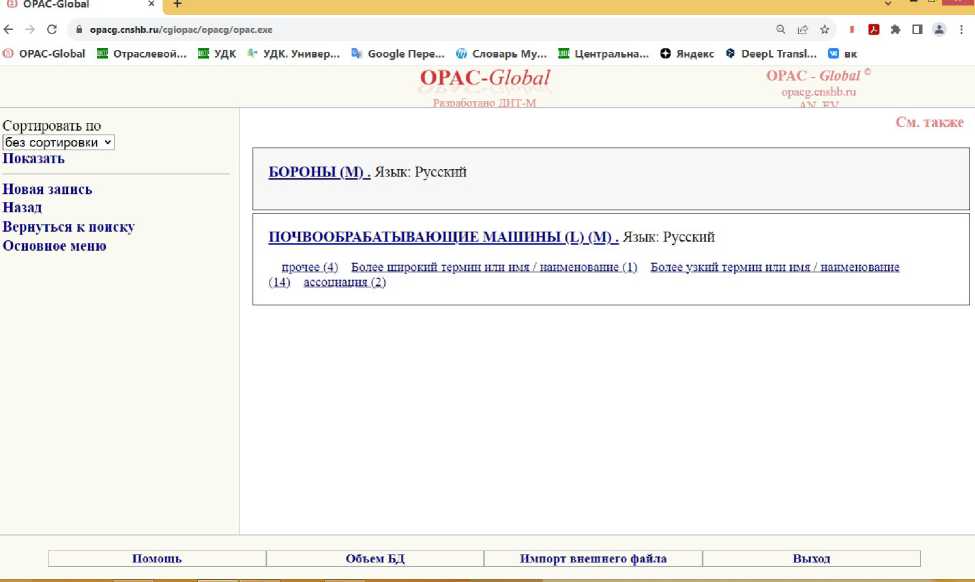
Task: Open the DeepL Transl... bookmark
Action: pos(771,53)
